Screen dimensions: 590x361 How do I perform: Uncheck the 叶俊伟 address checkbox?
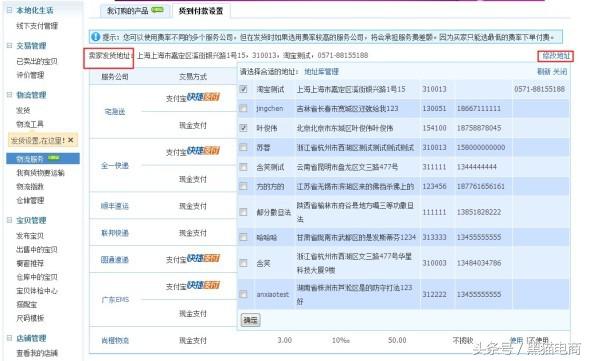[x=244, y=128]
